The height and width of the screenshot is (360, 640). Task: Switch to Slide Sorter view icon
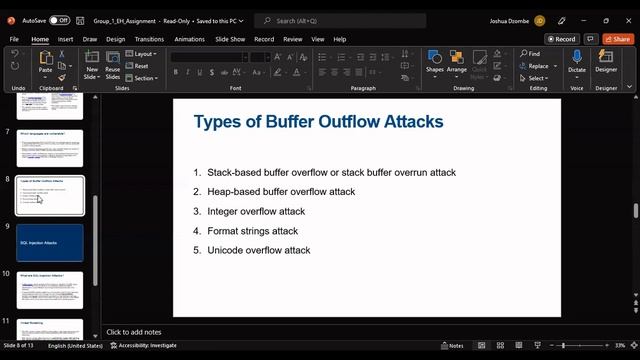coord(500,346)
